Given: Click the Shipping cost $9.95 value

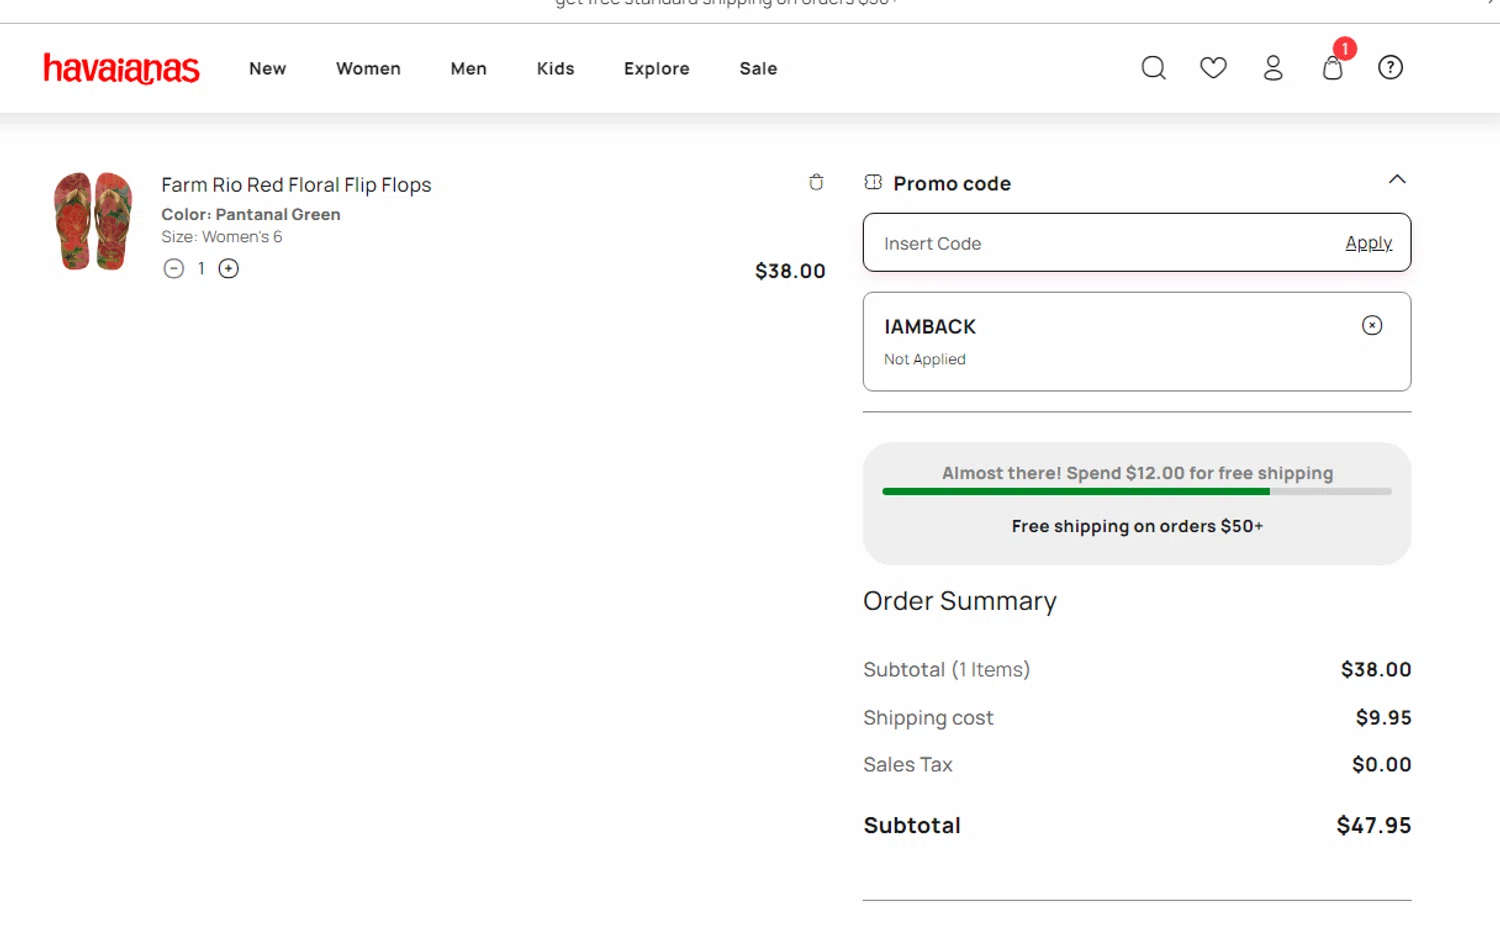Looking at the screenshot, I should point(1383,718).
